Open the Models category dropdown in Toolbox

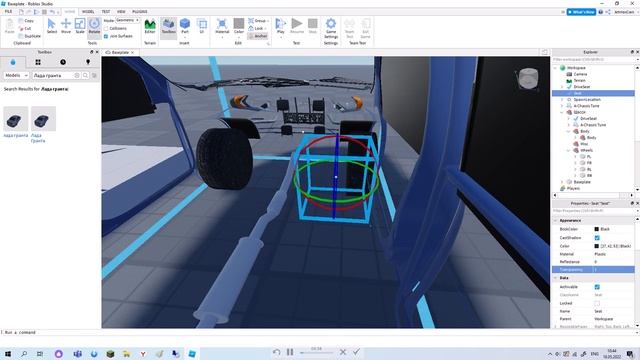pyautogui.click(x=16, y=76)
